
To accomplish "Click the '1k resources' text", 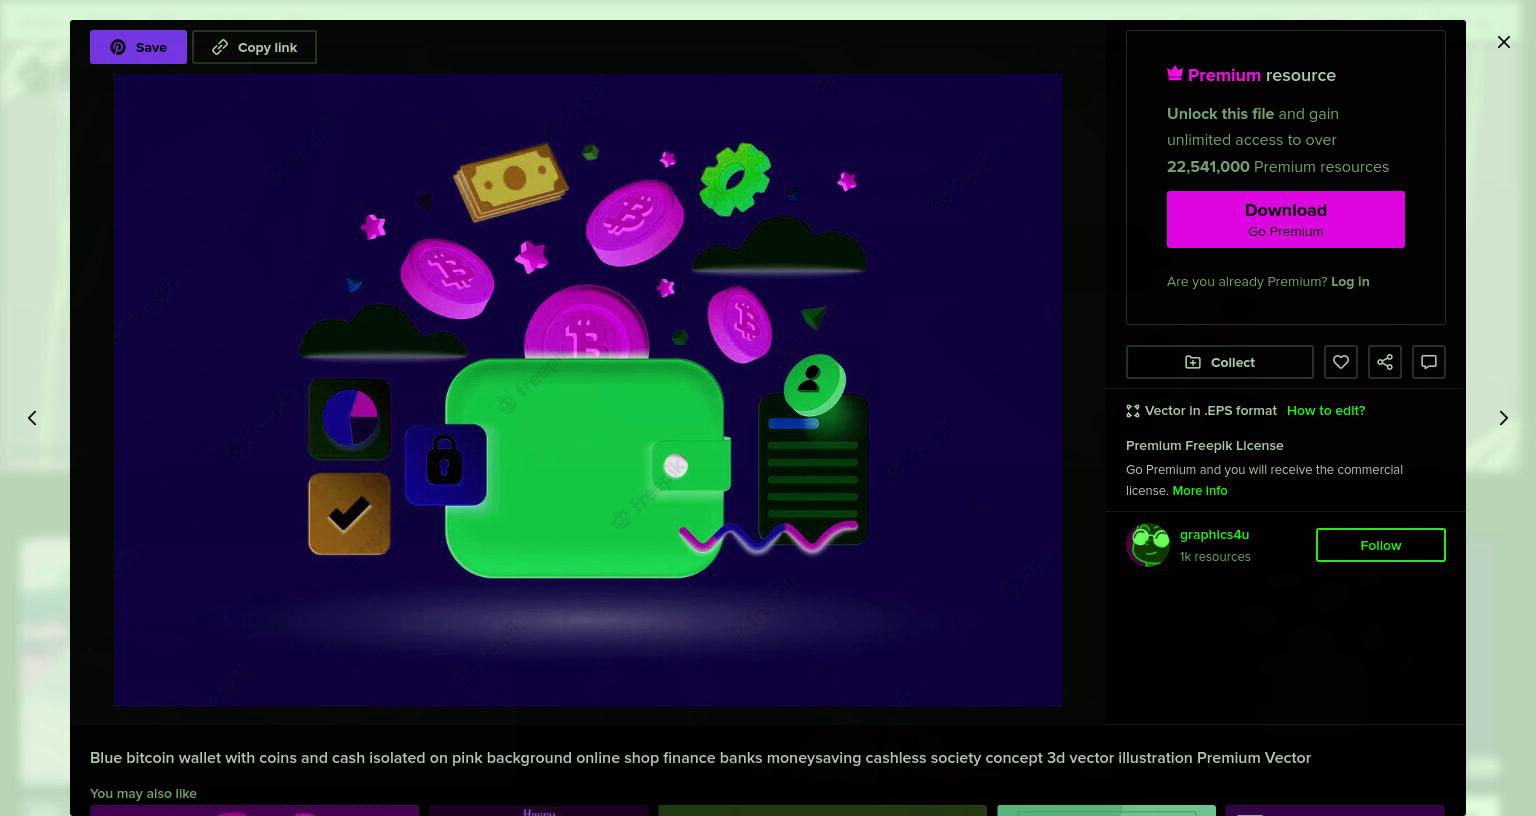I will click(1215, 557).
